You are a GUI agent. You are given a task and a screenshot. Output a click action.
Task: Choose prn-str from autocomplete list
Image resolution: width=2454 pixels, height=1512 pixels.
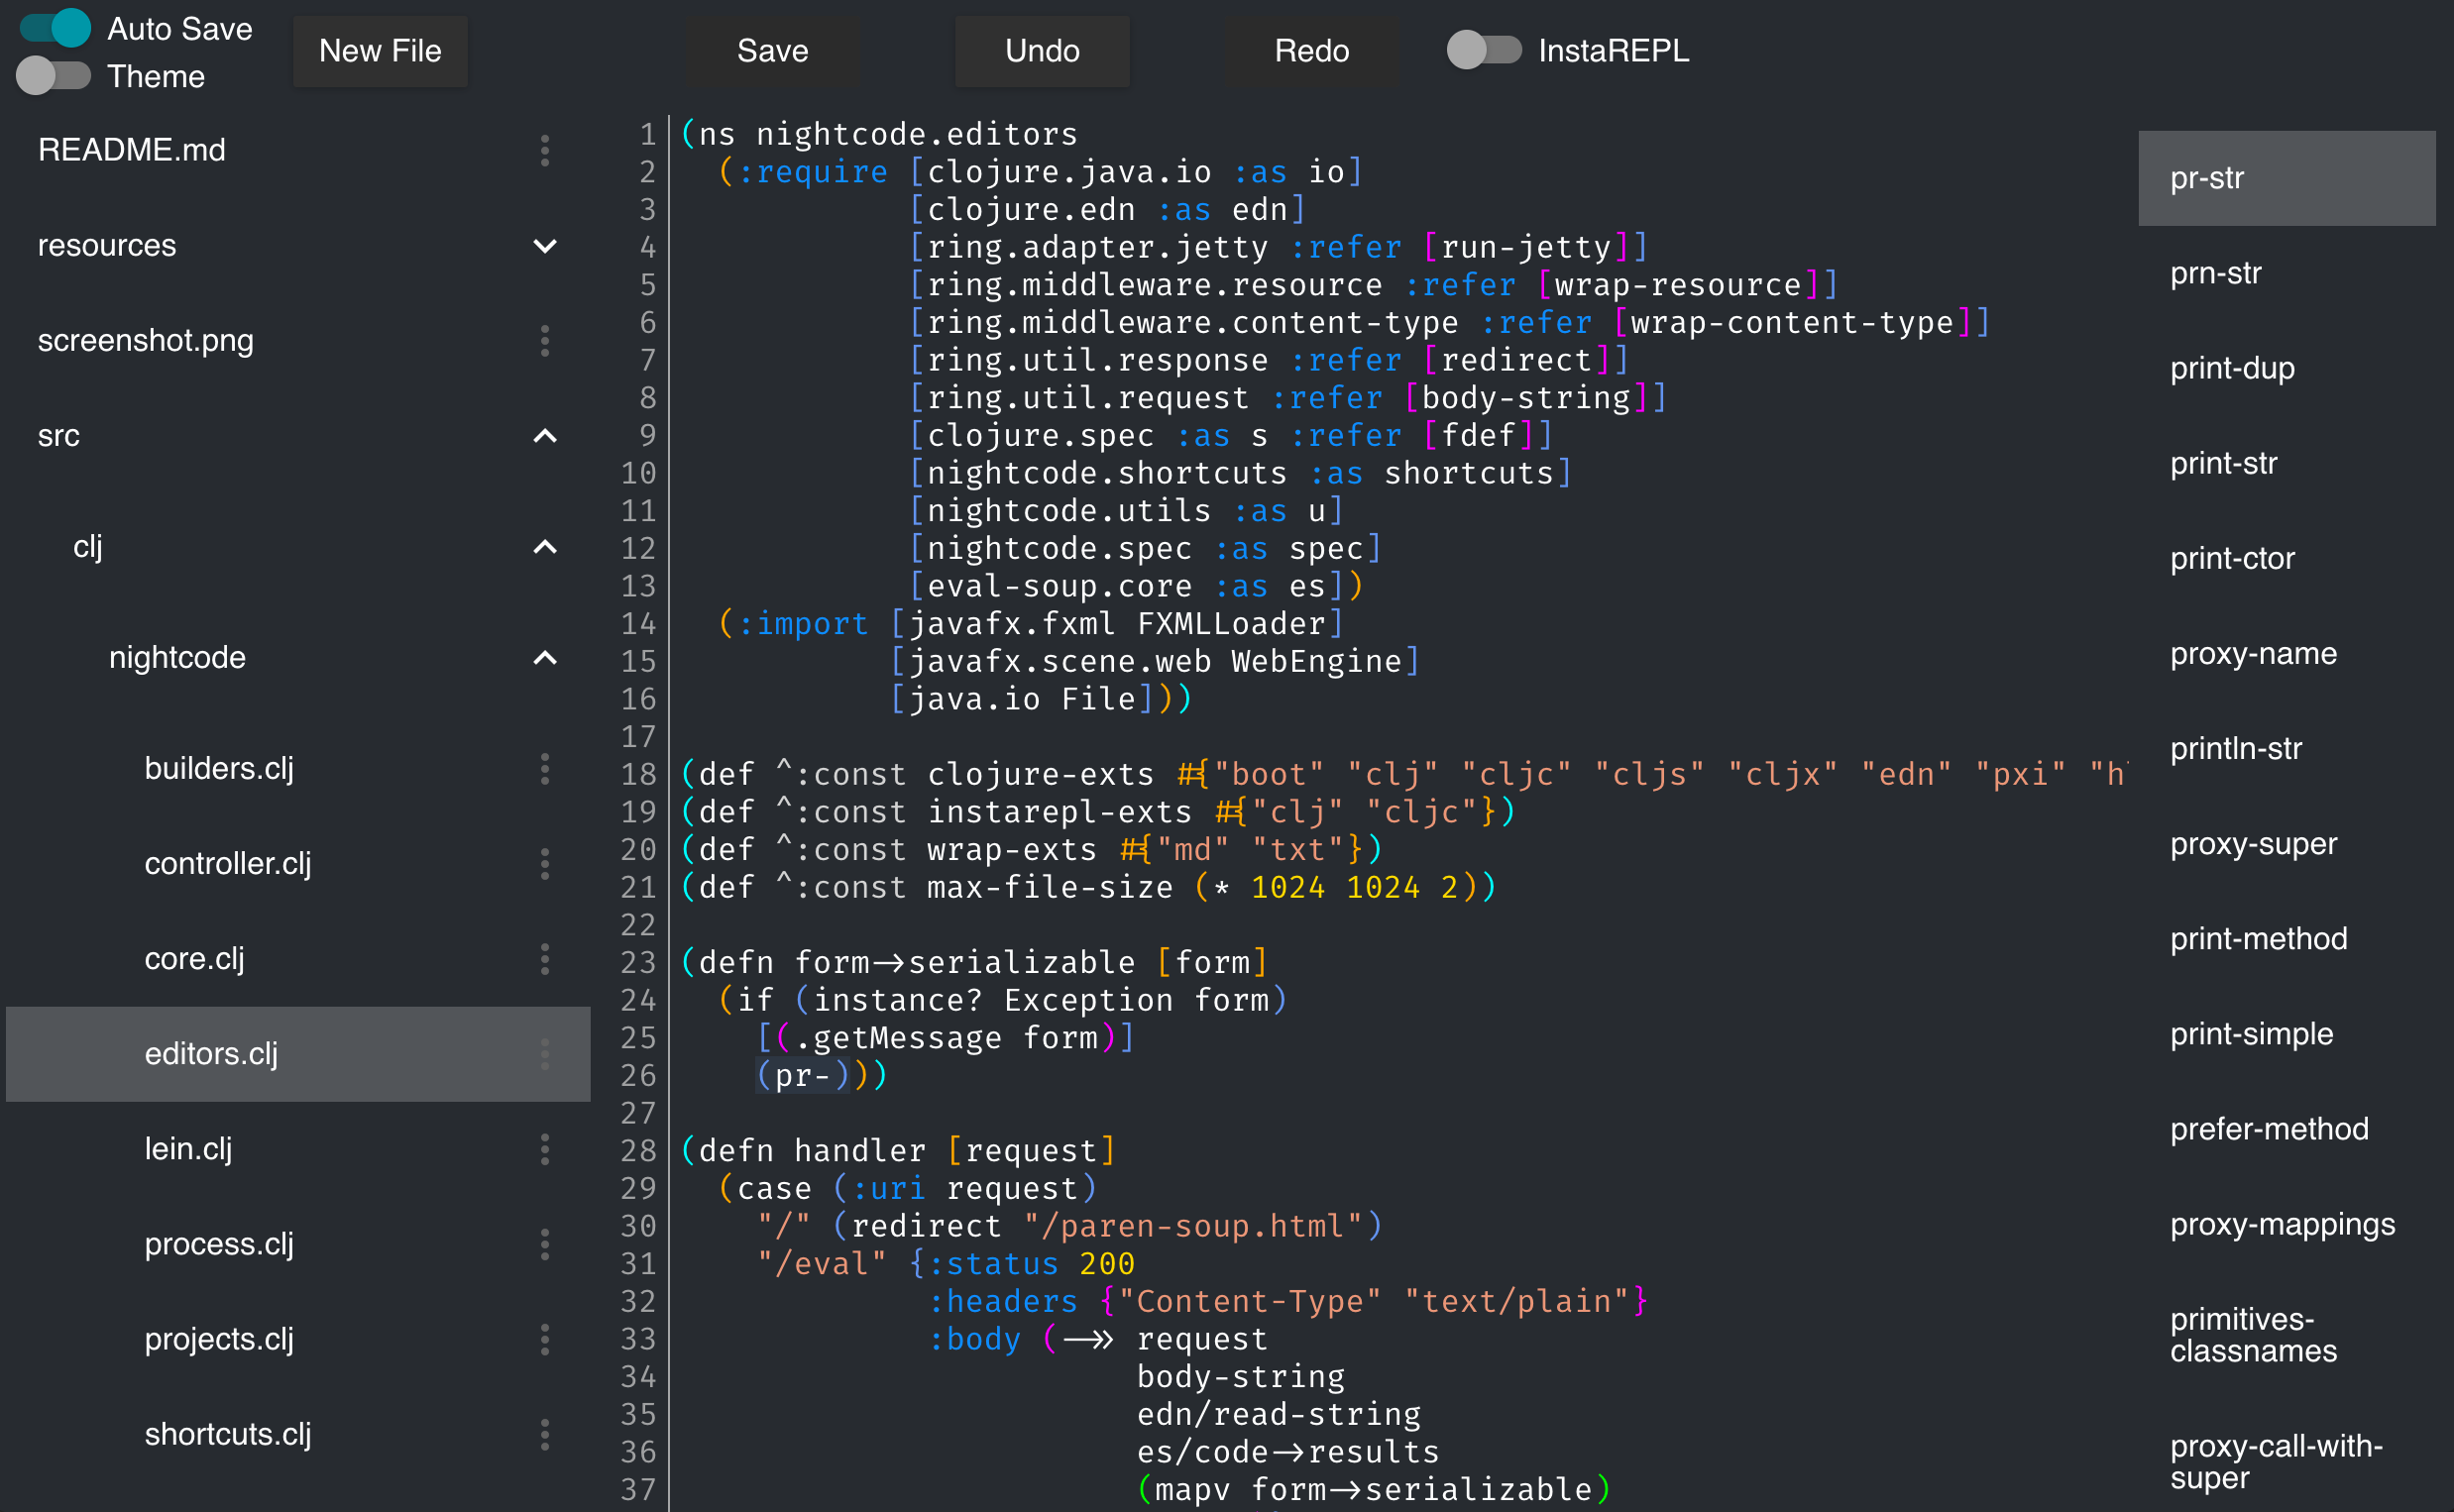[2215, 273]
